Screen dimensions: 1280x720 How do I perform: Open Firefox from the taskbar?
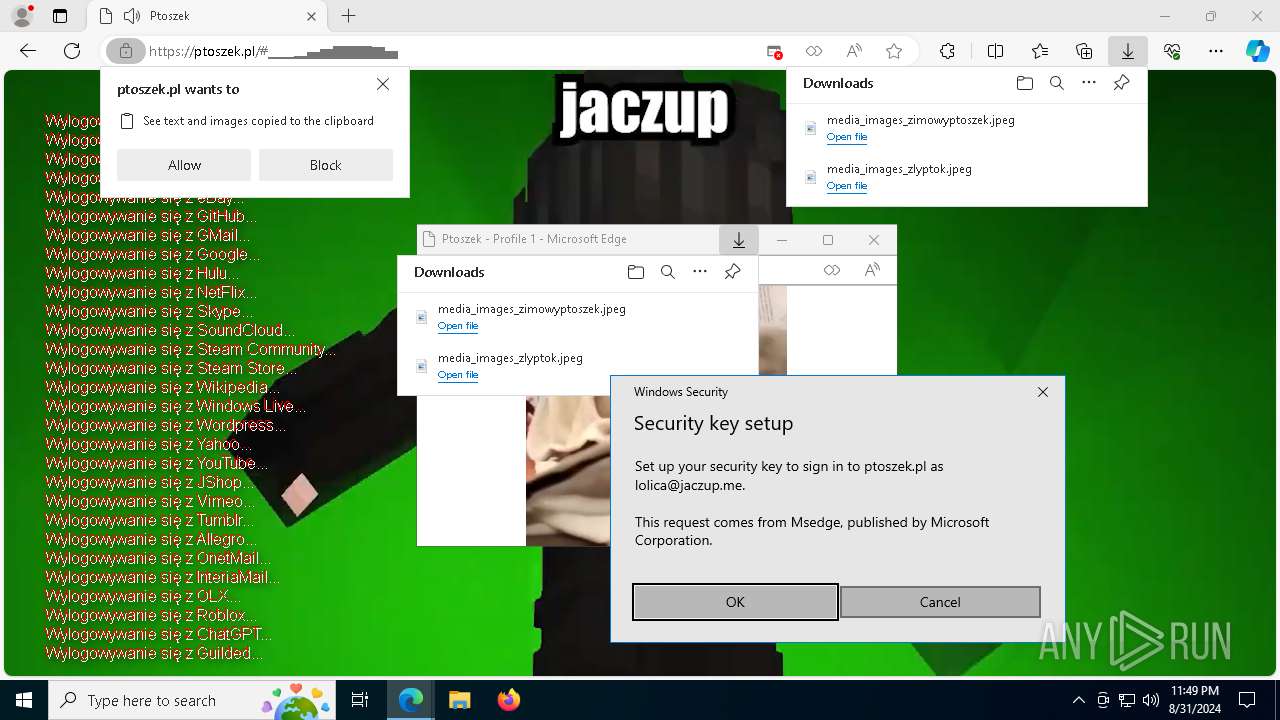click(508, 700)
